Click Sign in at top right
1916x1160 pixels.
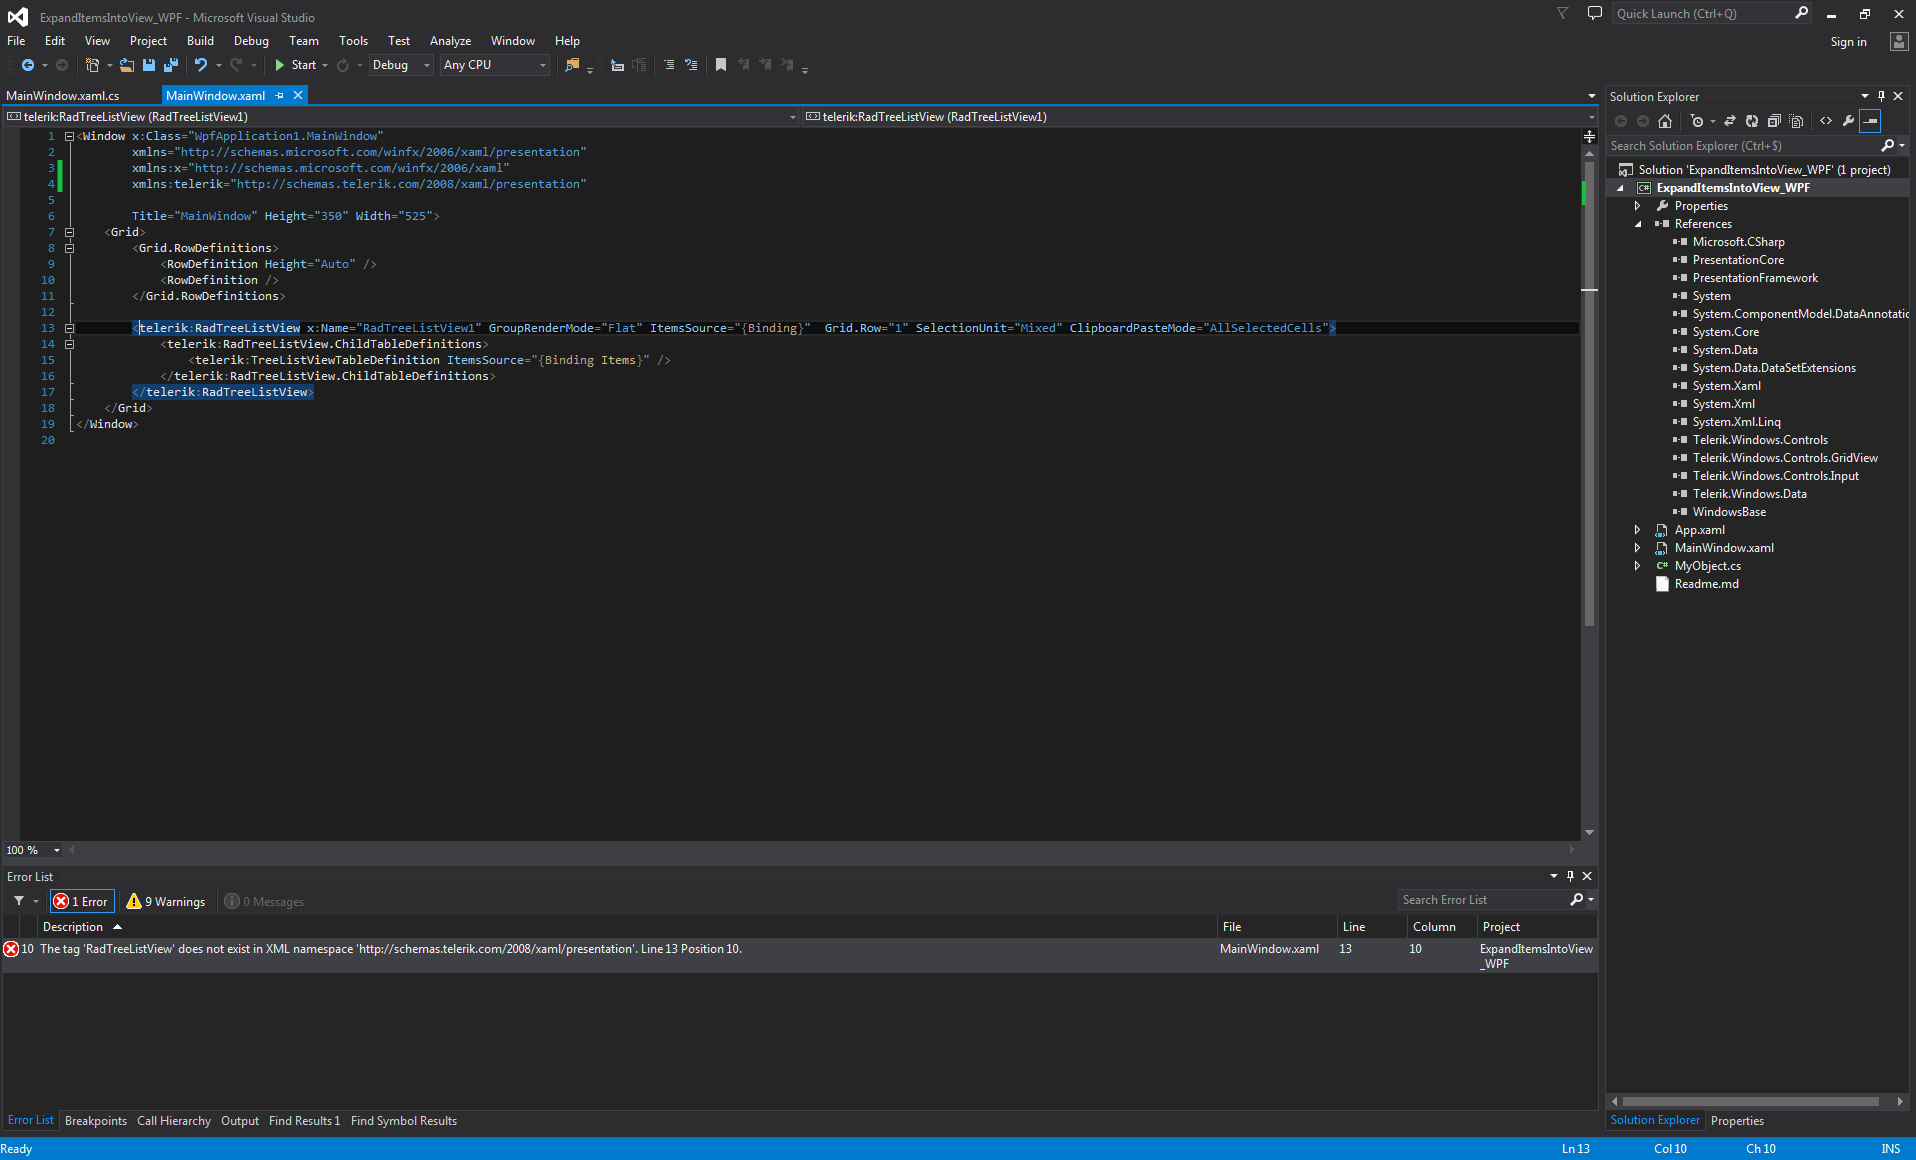(1848, 42)
